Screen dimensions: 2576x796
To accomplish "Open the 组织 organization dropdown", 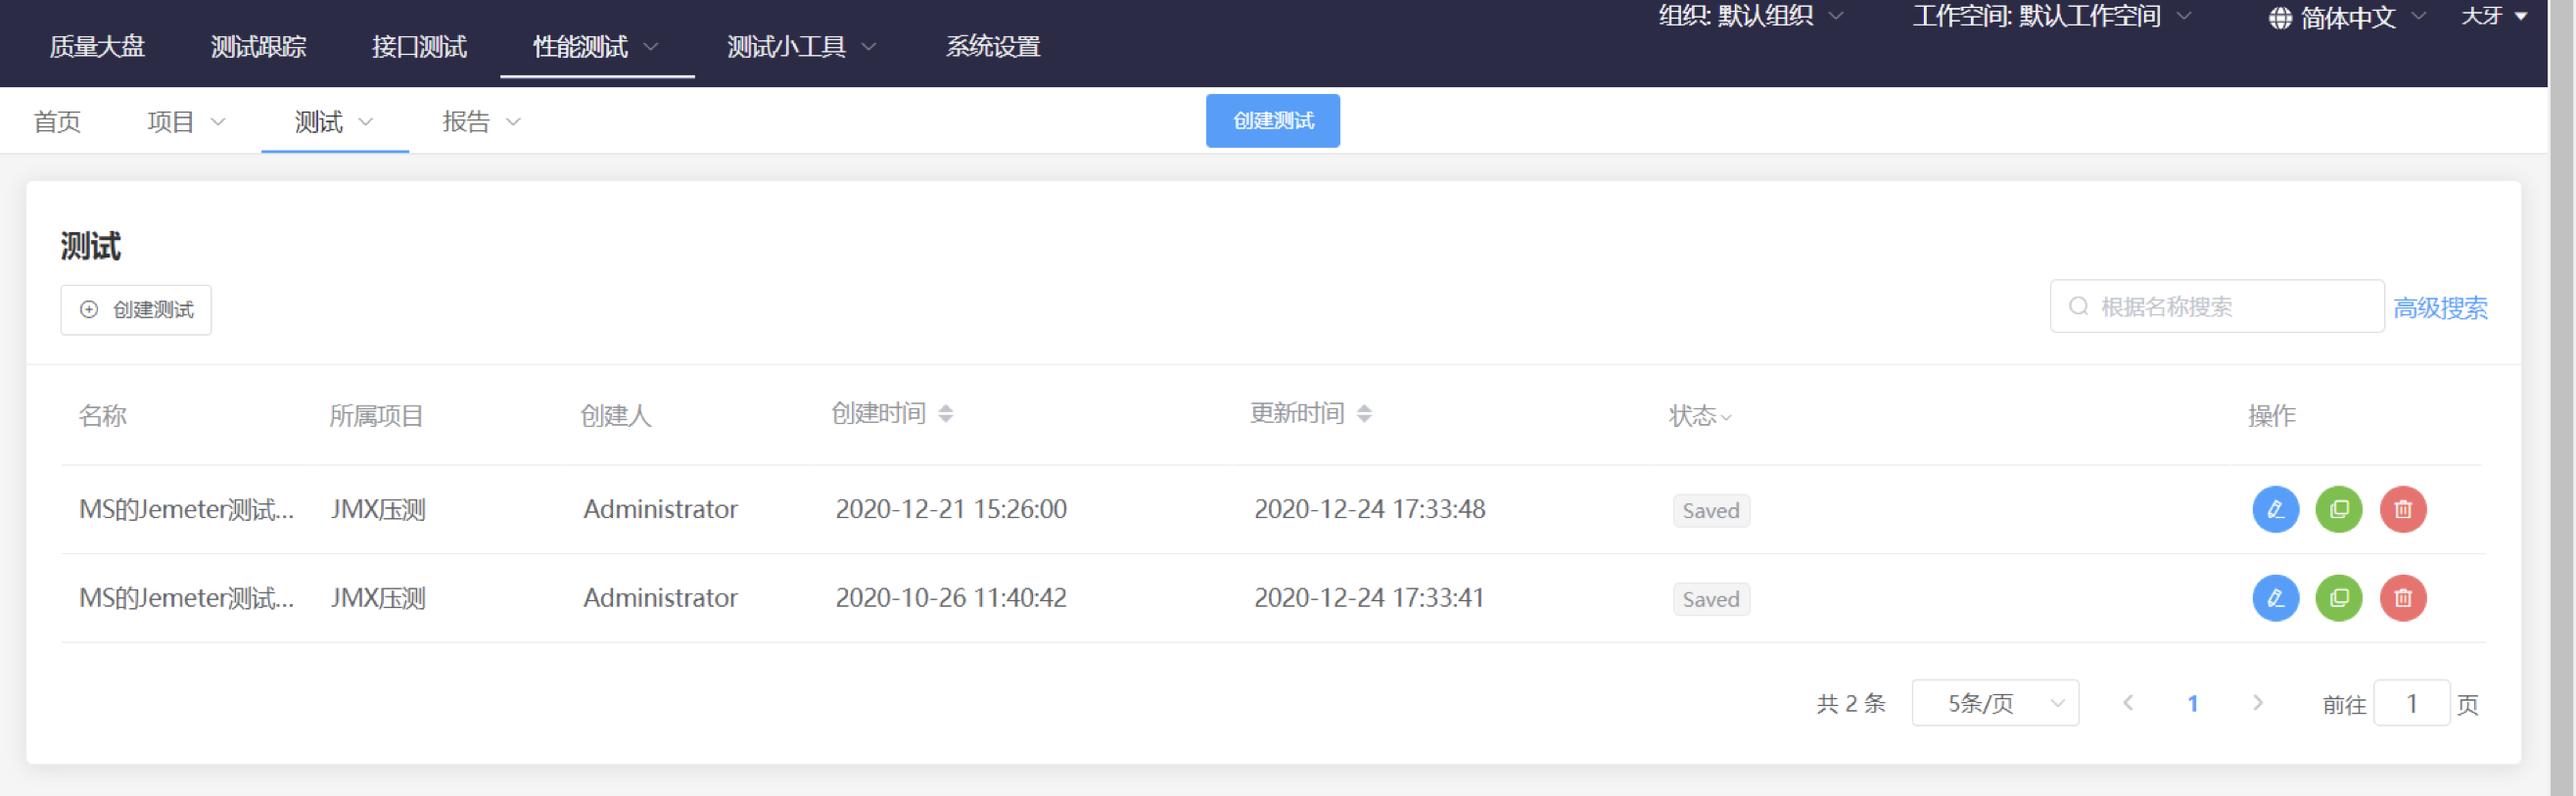I will [x=1750, y=16].
